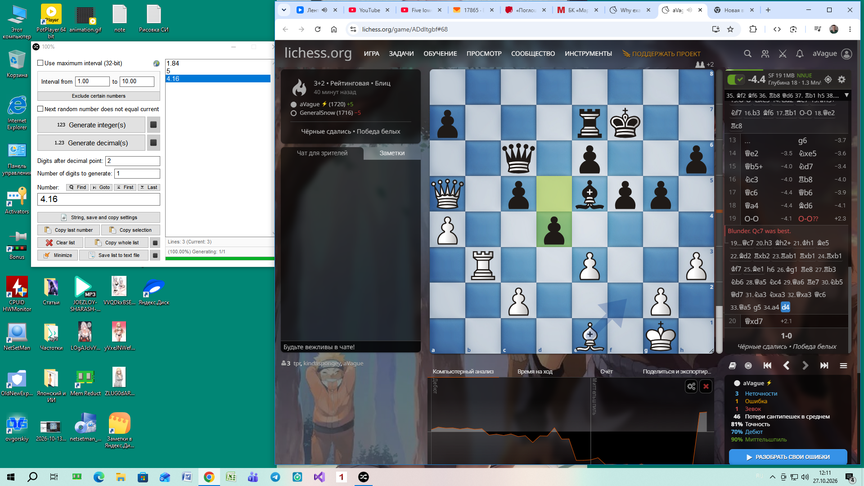This screenshot has height=486, width=864.
Task: Click the engine target icon beside the gear
Action: (828, 79)
